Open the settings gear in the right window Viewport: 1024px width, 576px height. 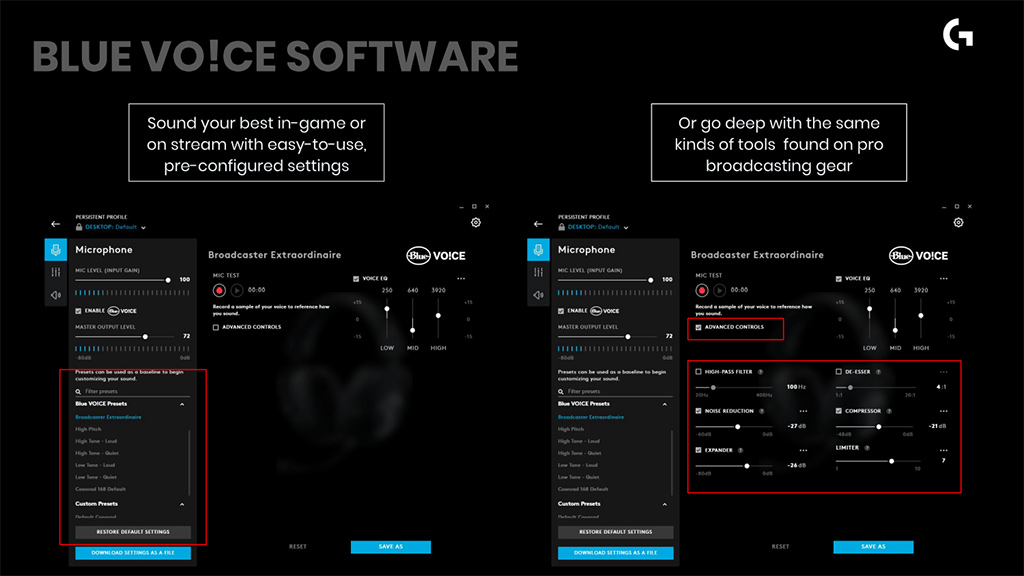tap(959, 223)
